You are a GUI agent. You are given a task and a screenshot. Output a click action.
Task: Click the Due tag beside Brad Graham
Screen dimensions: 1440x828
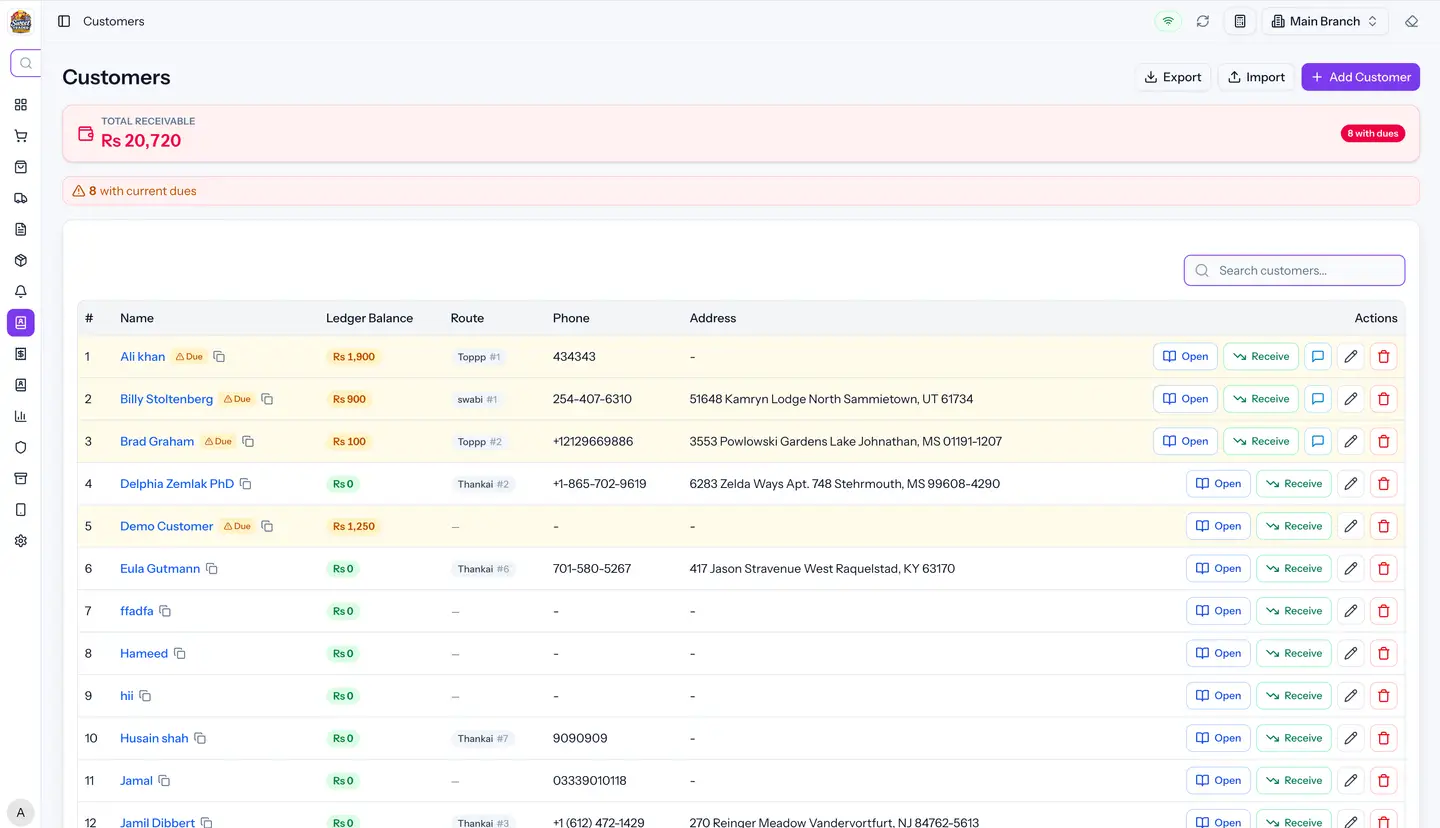(x=217, y=442)
